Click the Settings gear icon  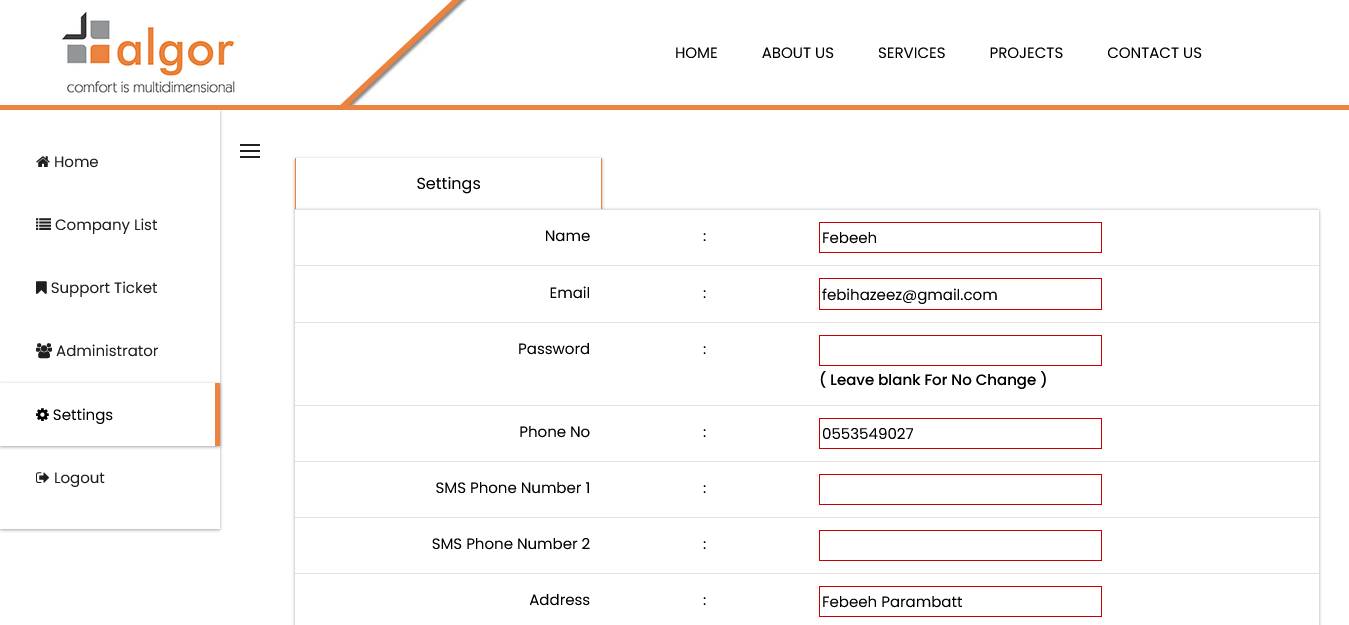pyautogui.click(x=42, y=415)
